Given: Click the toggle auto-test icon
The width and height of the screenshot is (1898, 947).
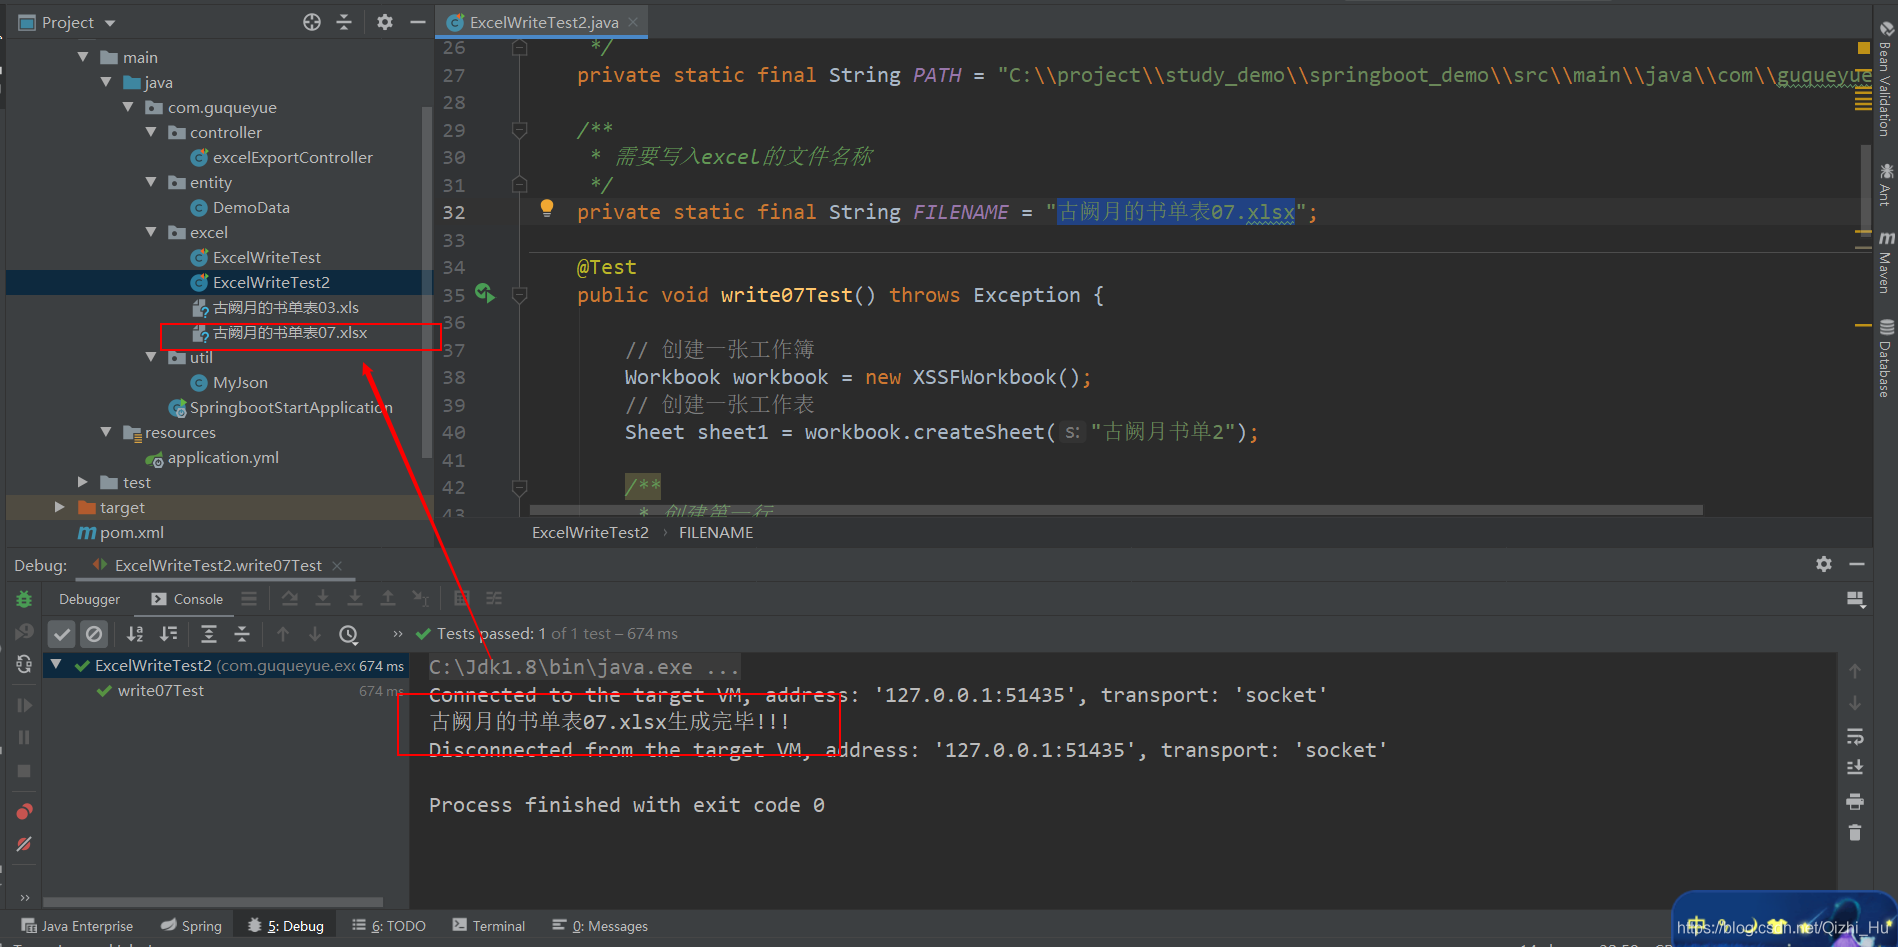Looking at the screenshot, I should [24, 665].
